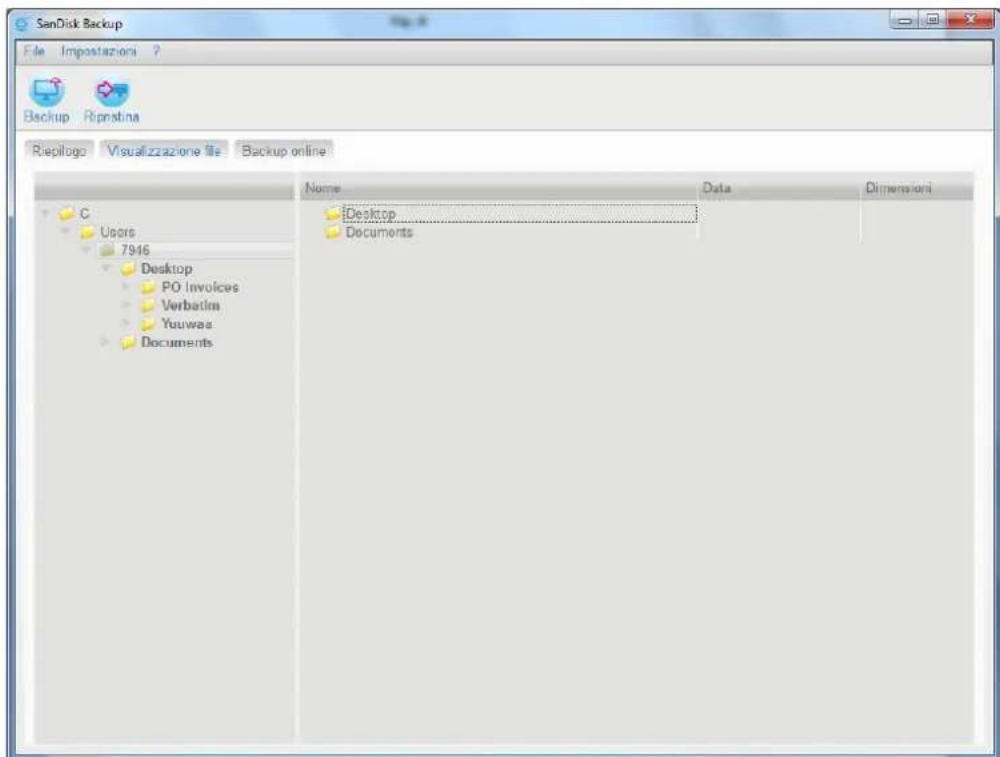
Task: Select the Documents label in tree
Action: [177, 342]
